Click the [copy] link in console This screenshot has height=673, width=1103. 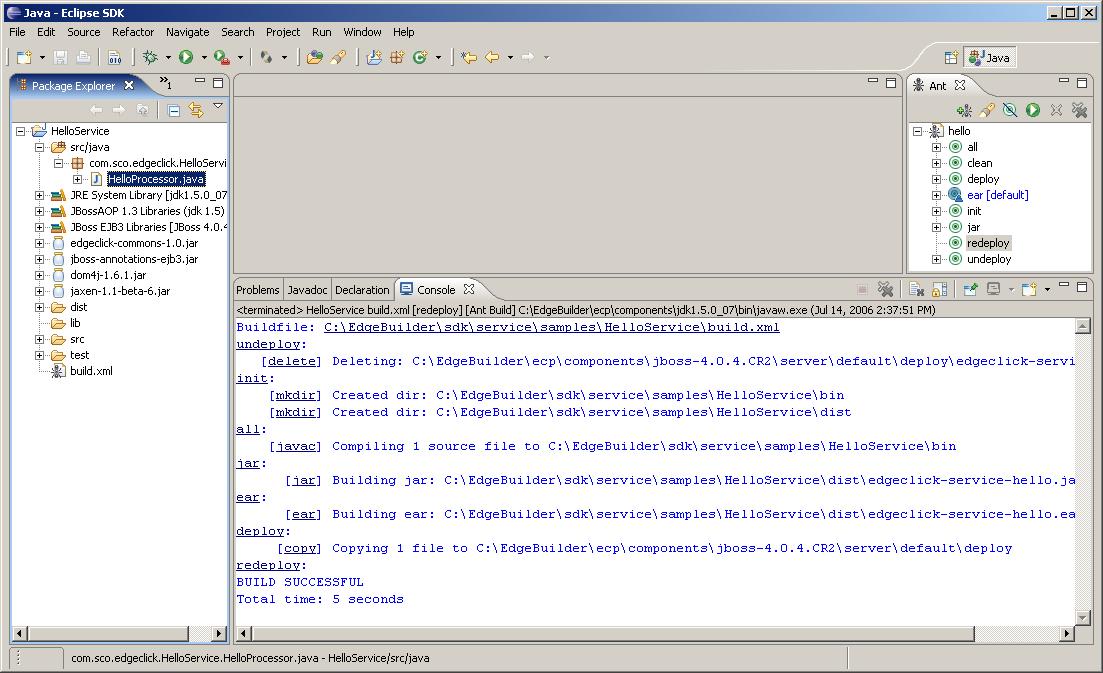click(x=299, y=548)
